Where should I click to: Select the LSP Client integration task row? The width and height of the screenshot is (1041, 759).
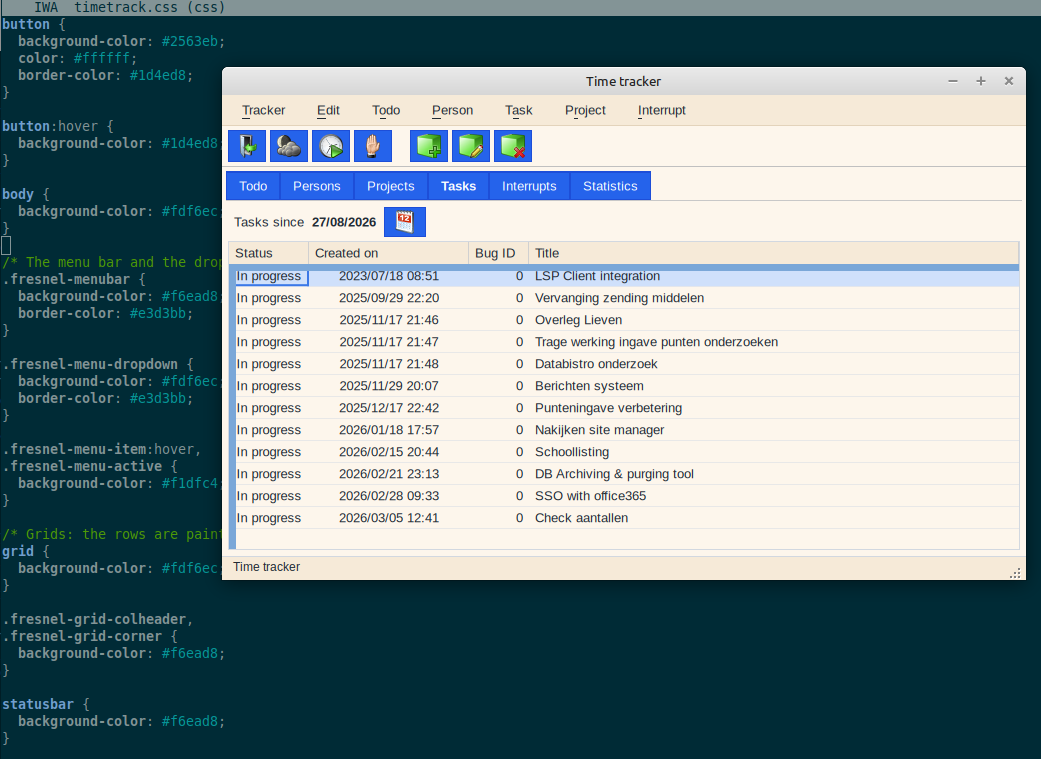pos(627,276)
